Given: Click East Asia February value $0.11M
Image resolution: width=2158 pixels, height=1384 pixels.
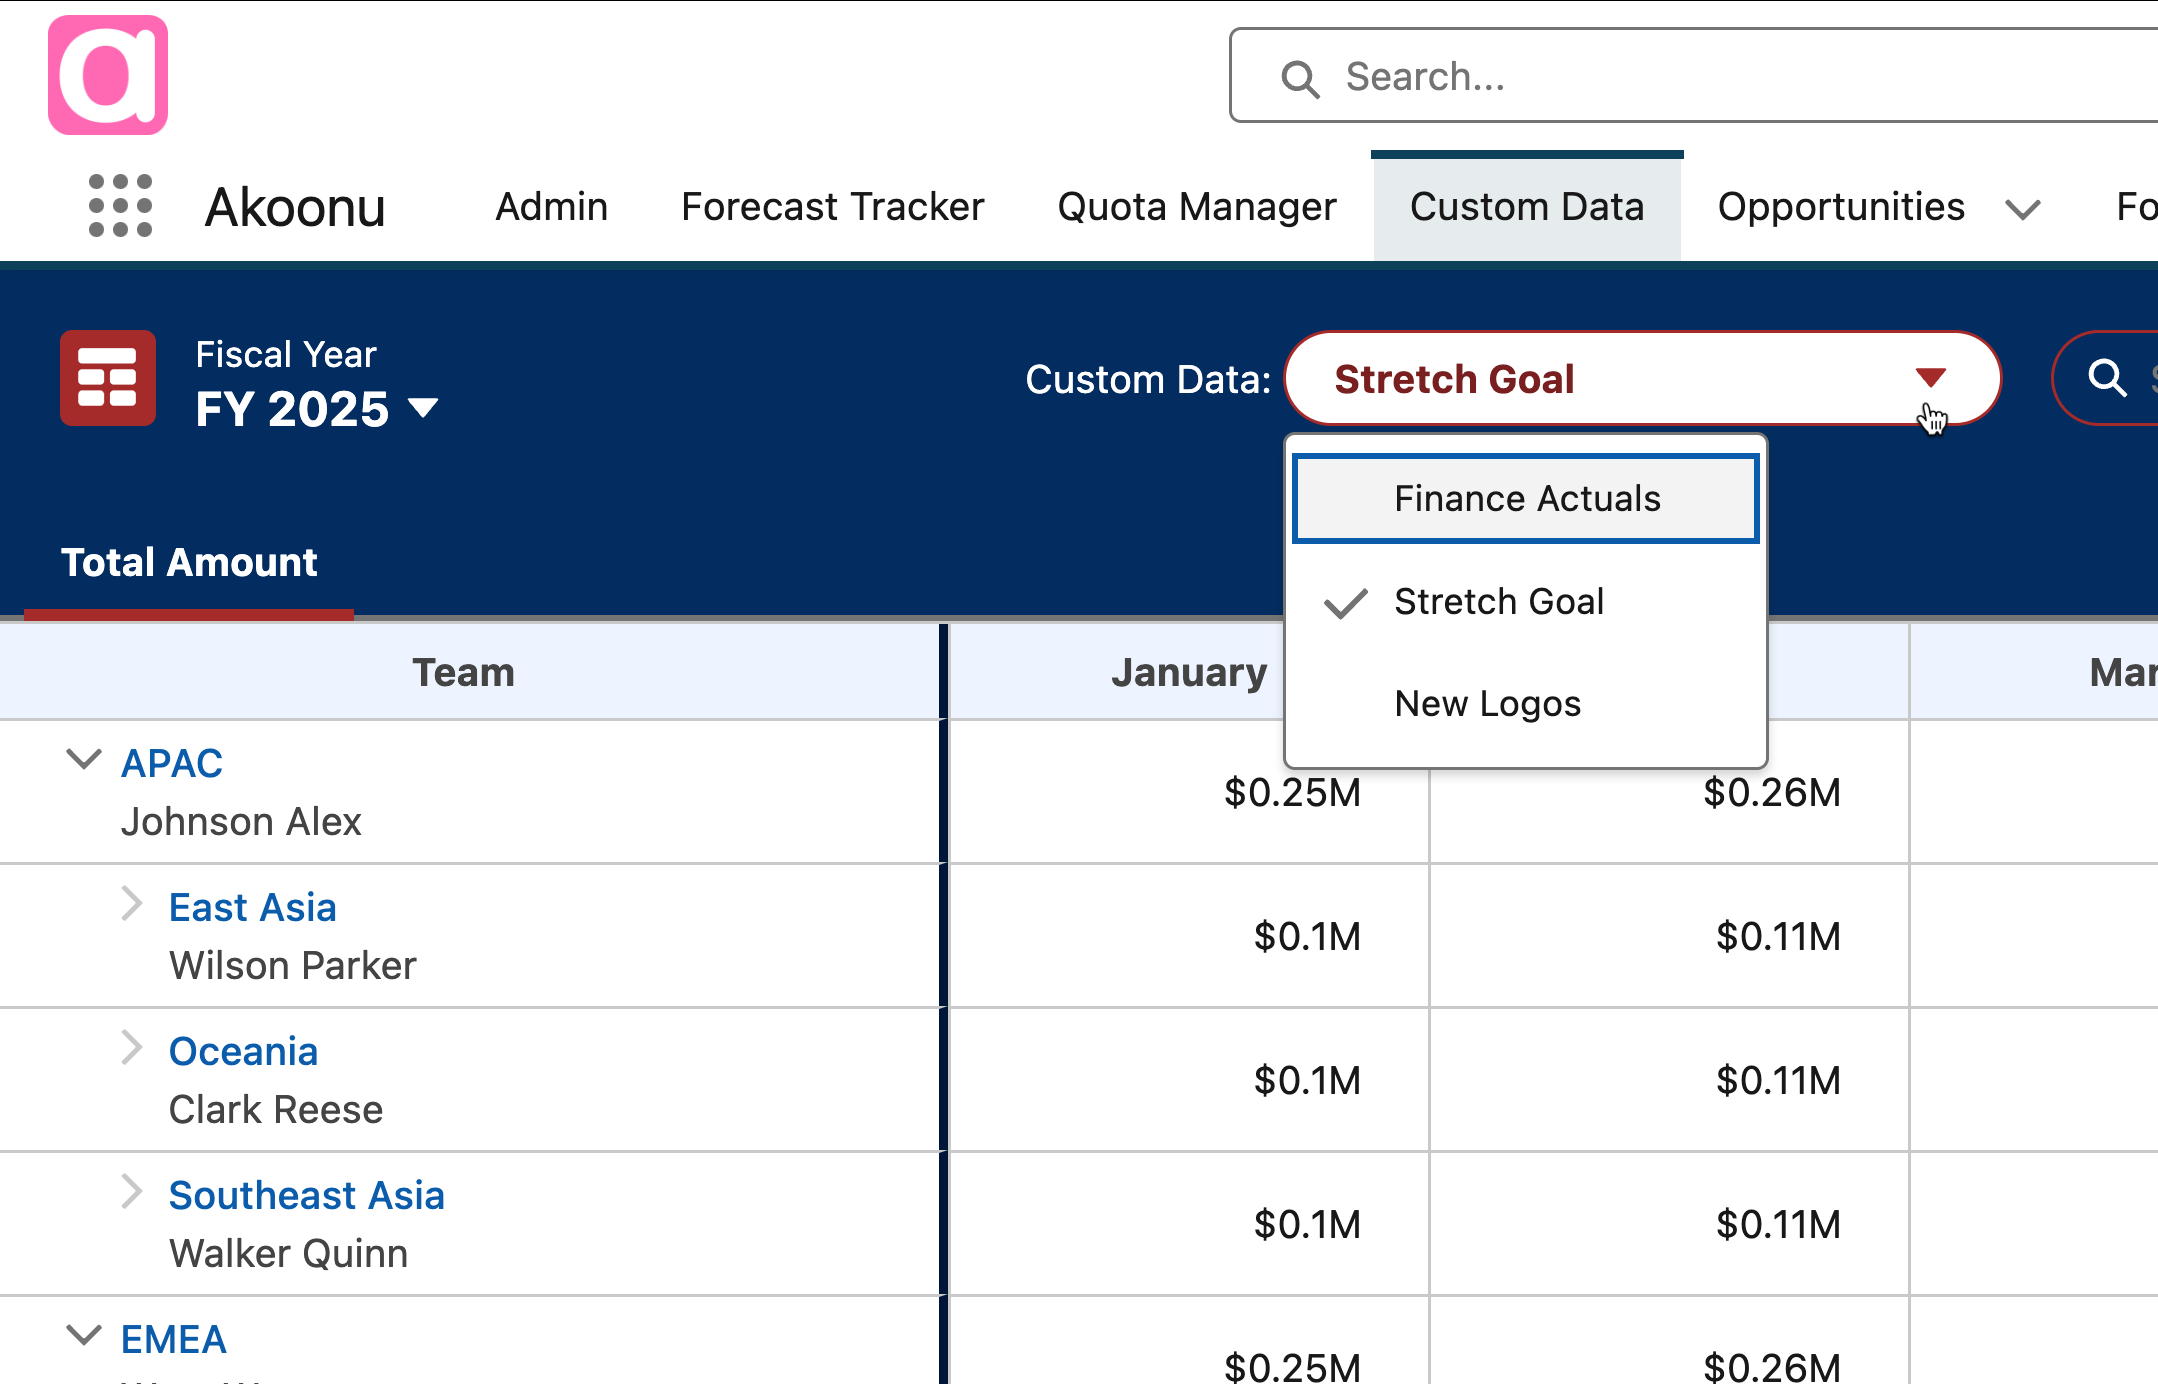Looking at the screenshot, I should coord(1778,936).
